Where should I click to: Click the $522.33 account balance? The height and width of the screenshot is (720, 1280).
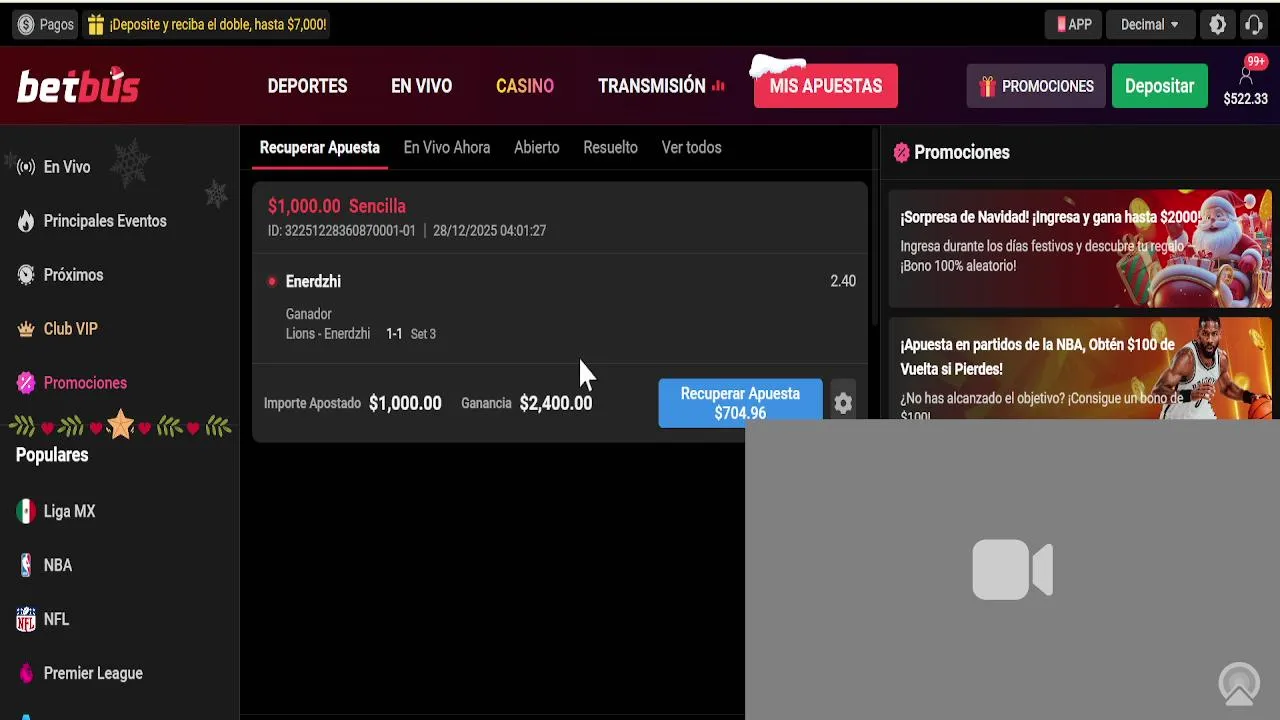coord(1246,99)
